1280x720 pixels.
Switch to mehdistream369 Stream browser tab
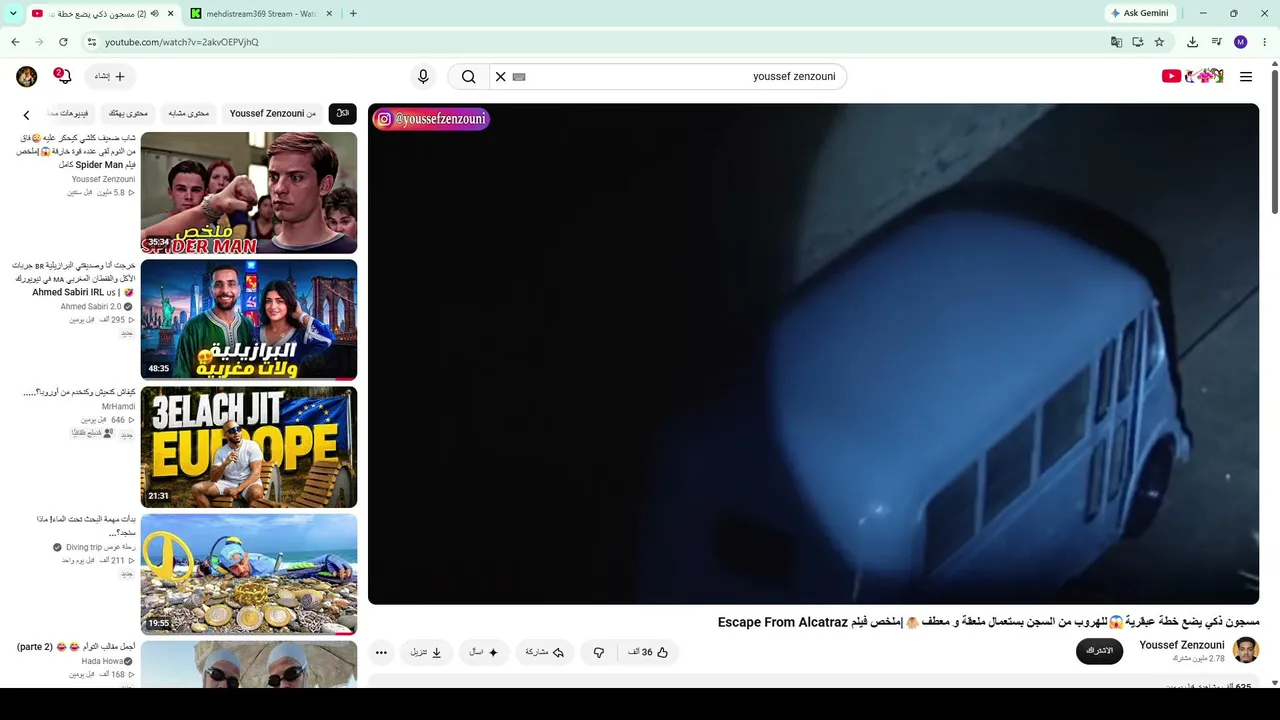tap(261, 14)
